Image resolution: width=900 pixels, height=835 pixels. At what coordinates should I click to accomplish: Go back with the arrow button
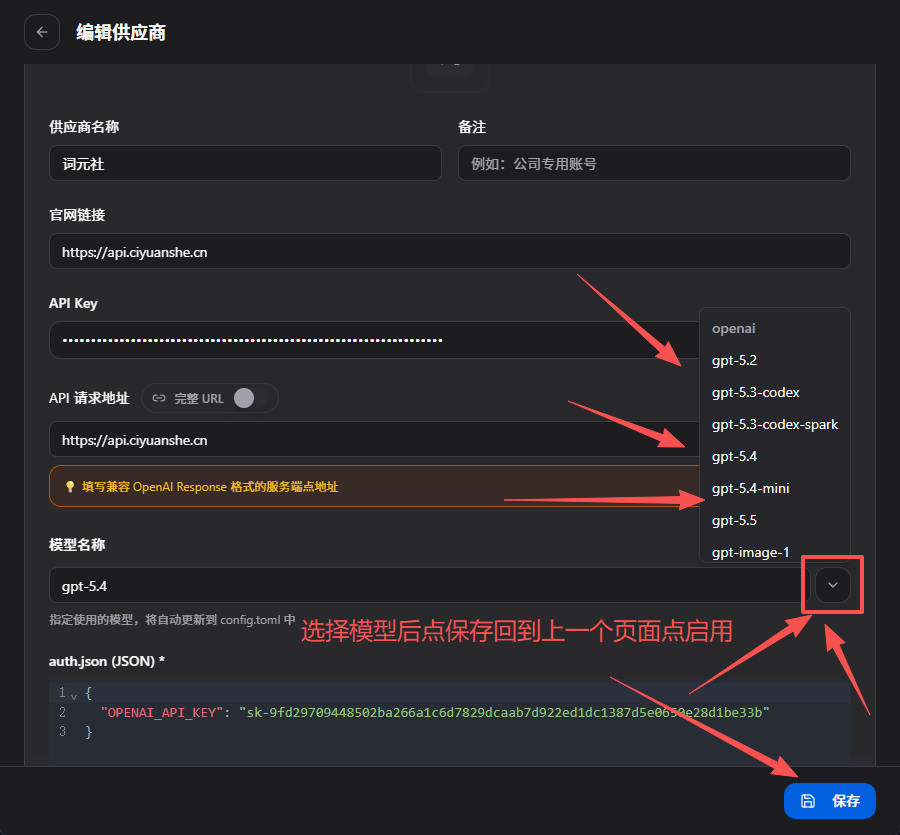tap(42, 32)
